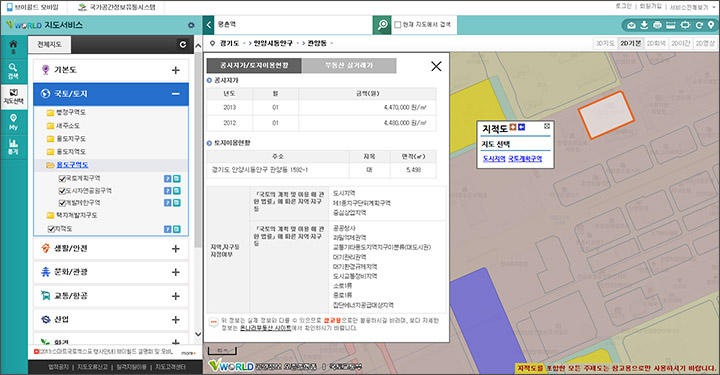720x375 pixels.
Task: Click the more link beside notice
Action: (188, 353)
